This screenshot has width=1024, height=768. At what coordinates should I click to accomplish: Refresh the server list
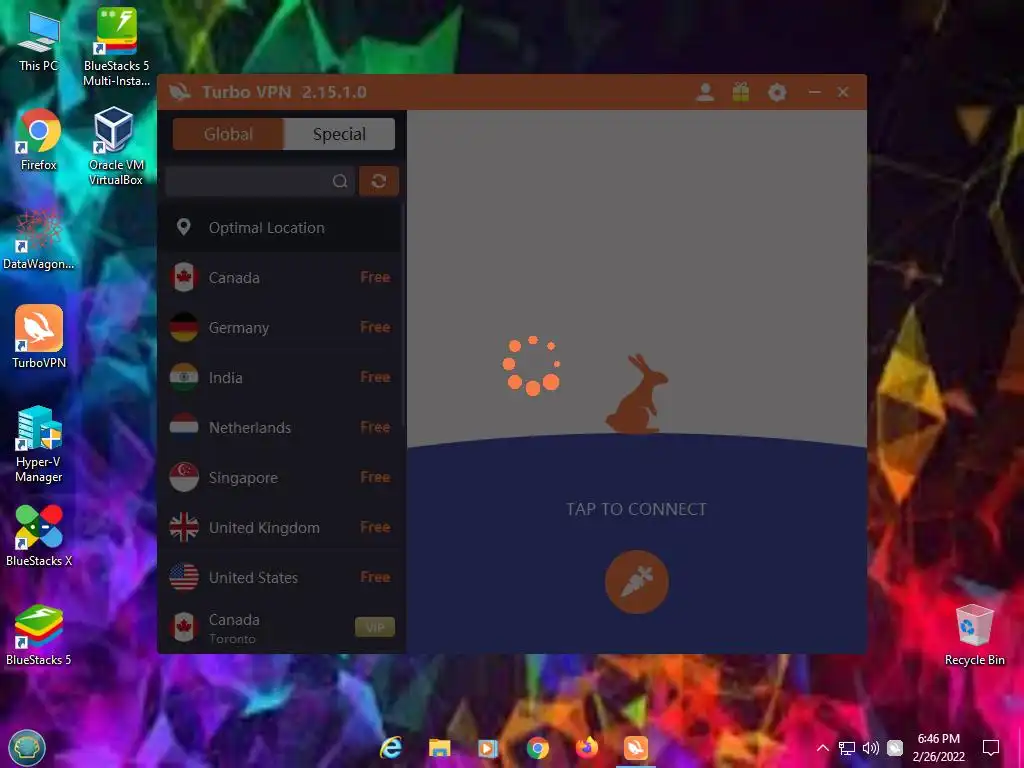379,181
